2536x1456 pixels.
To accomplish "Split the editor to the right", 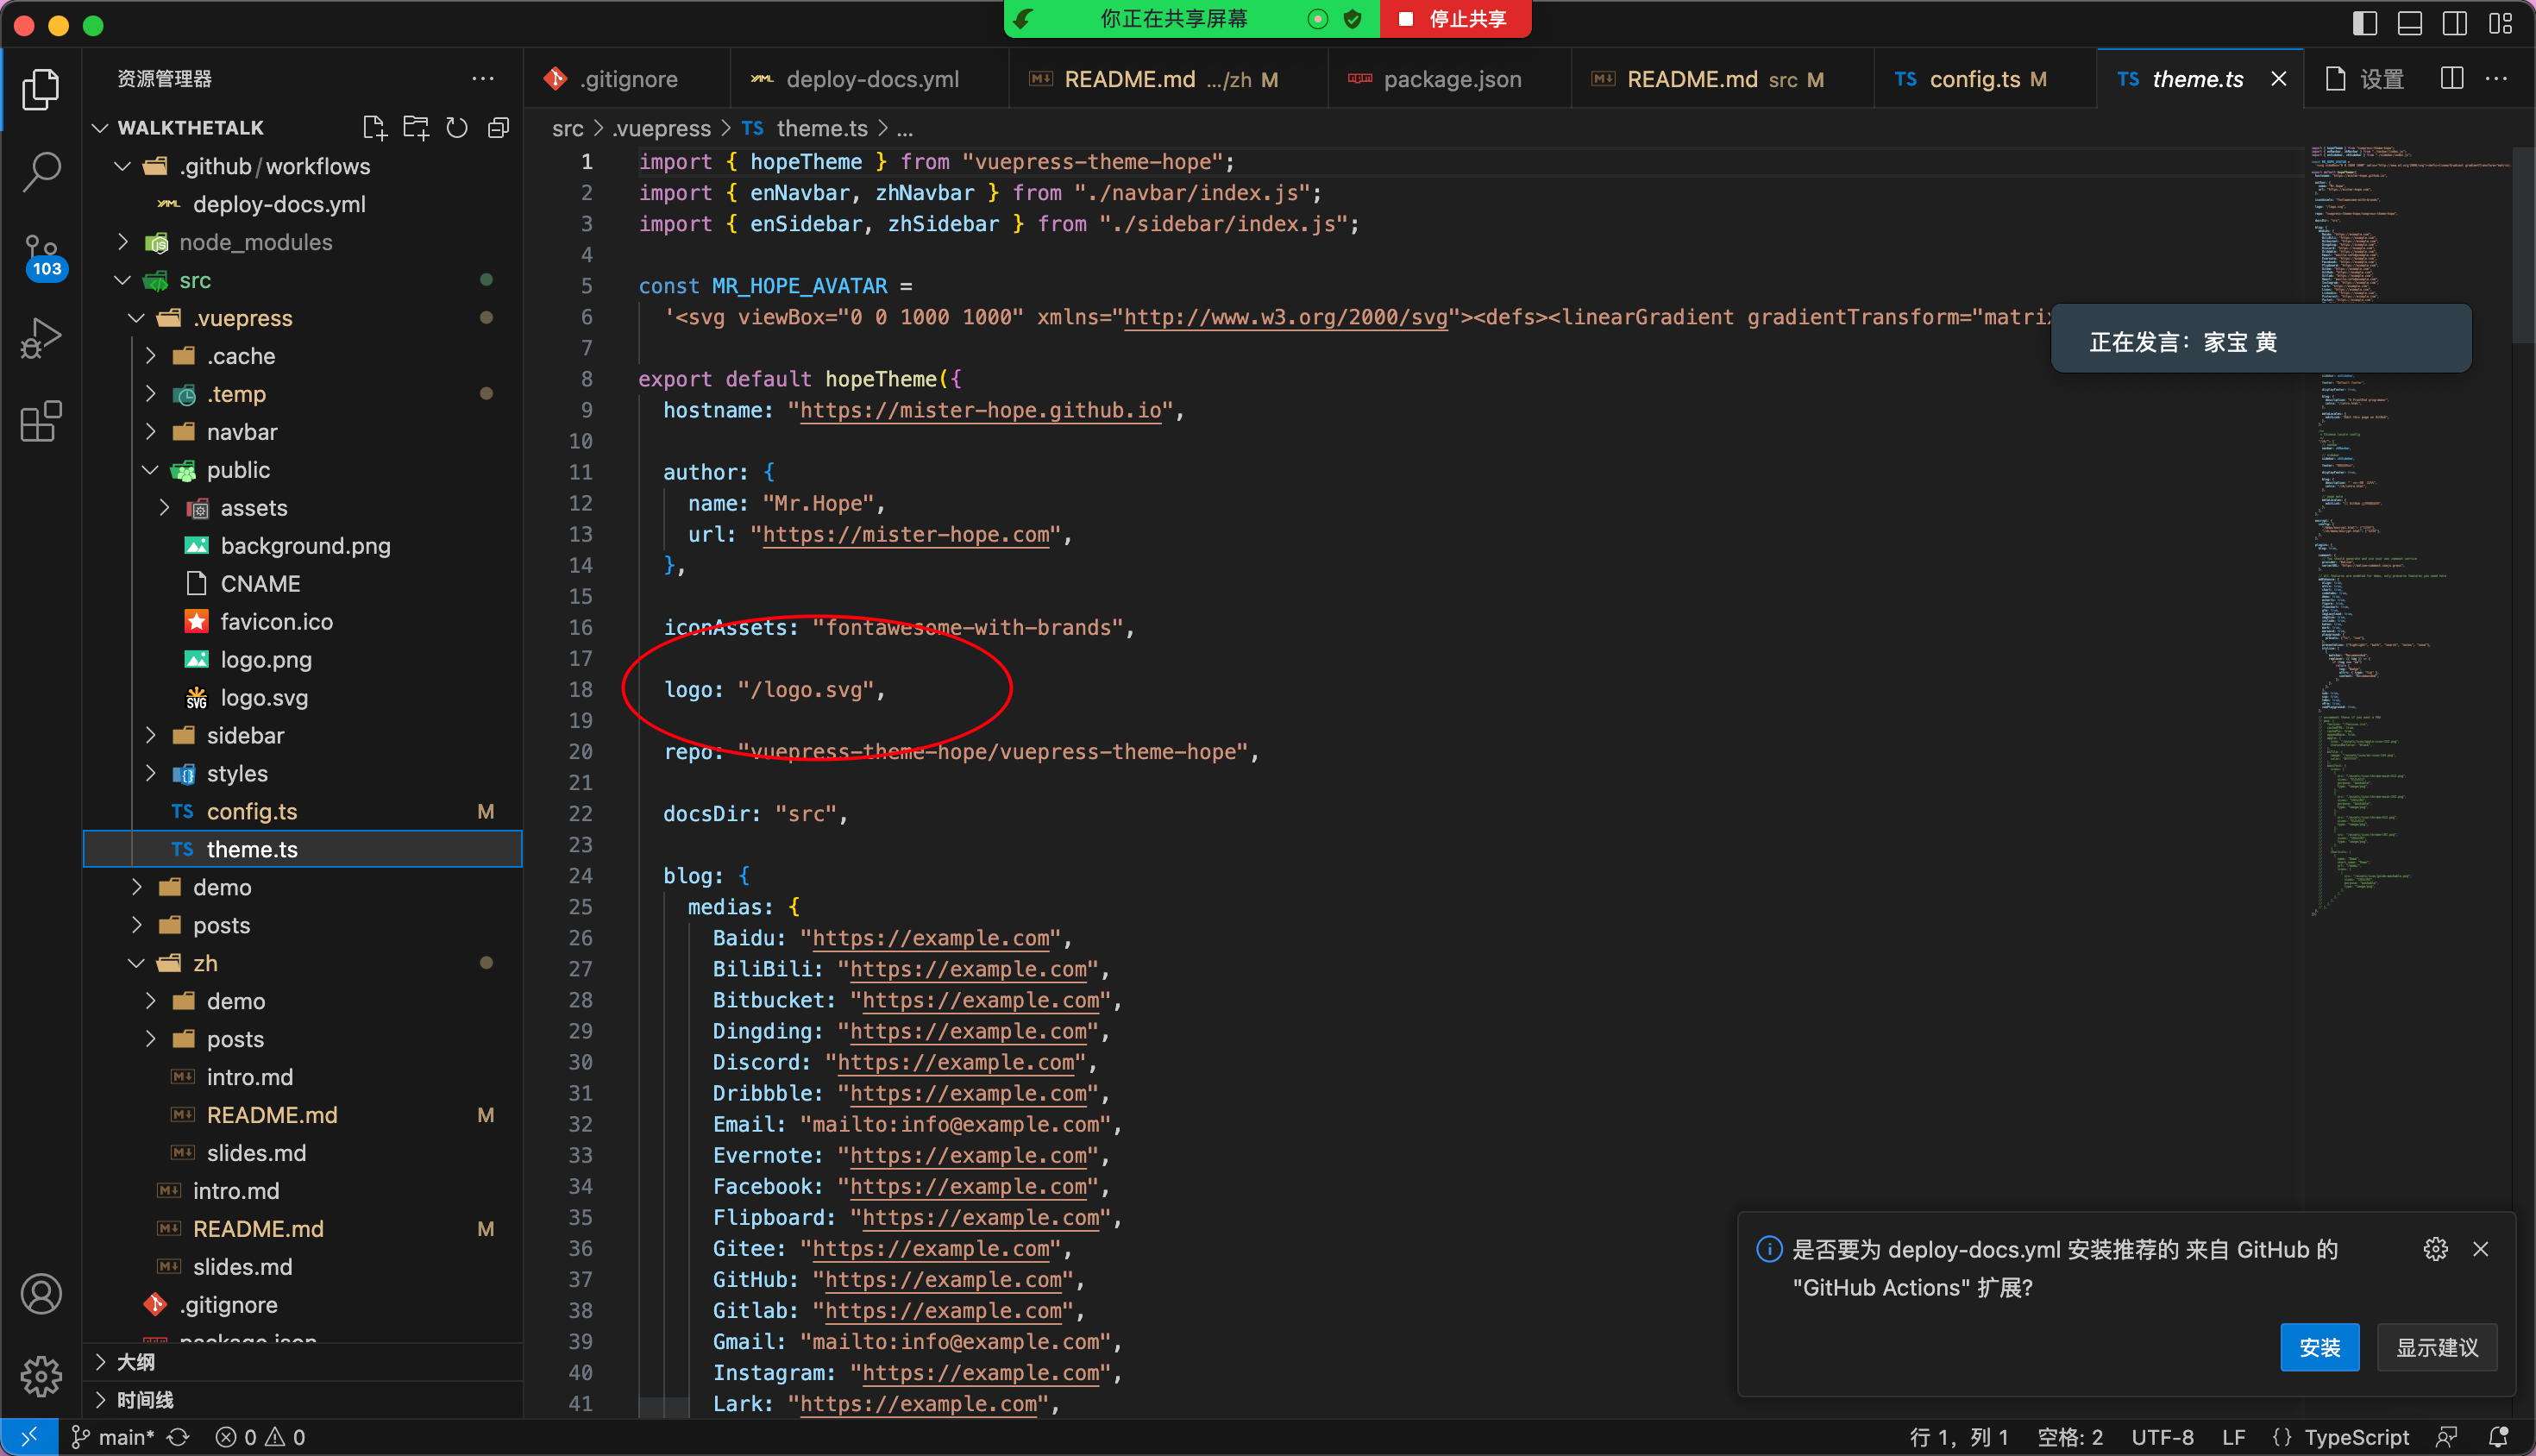I will [x=2452, y=78].
